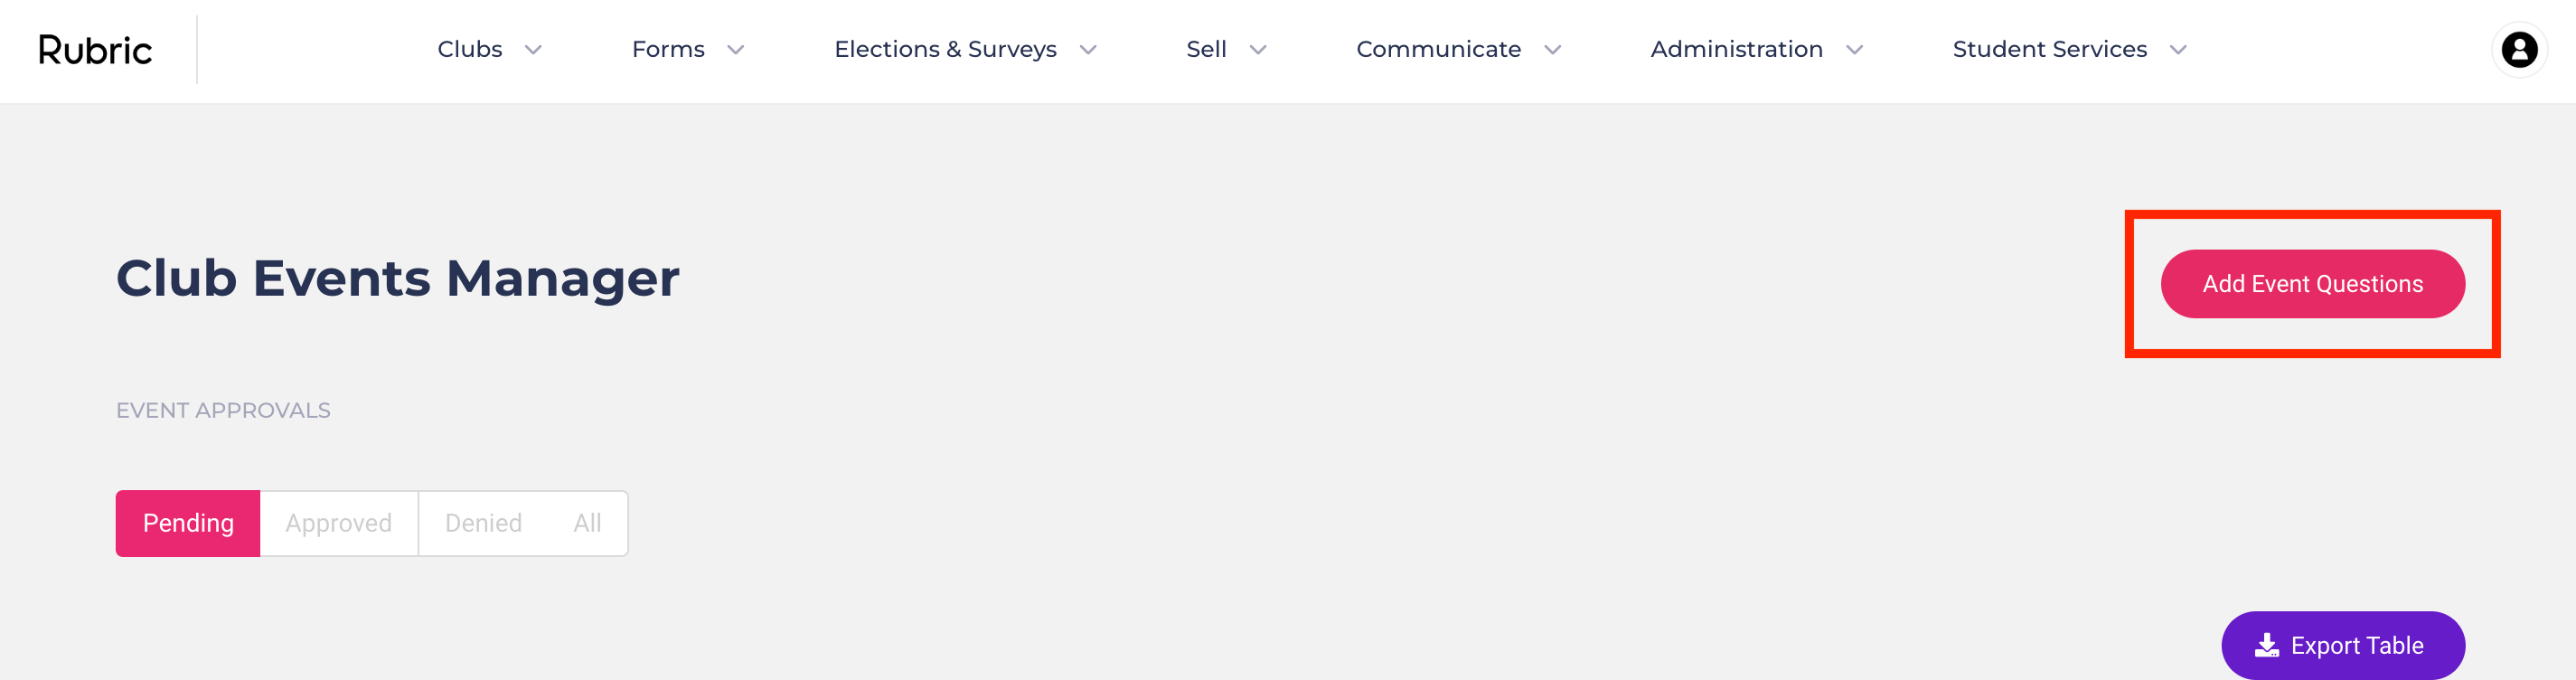Viewport: 2576px width, 680px height.
Task: Show Denied event approvals
Action: [x=483, y=523]
